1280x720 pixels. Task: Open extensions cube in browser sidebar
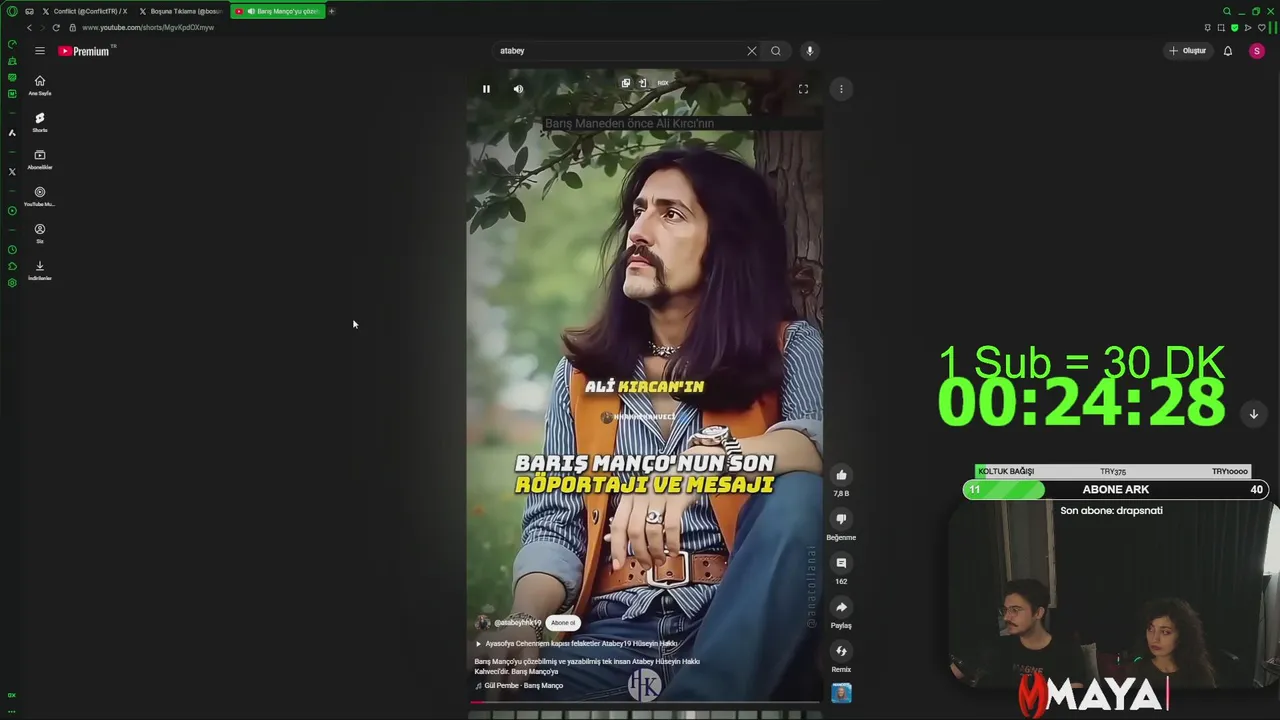12,266
